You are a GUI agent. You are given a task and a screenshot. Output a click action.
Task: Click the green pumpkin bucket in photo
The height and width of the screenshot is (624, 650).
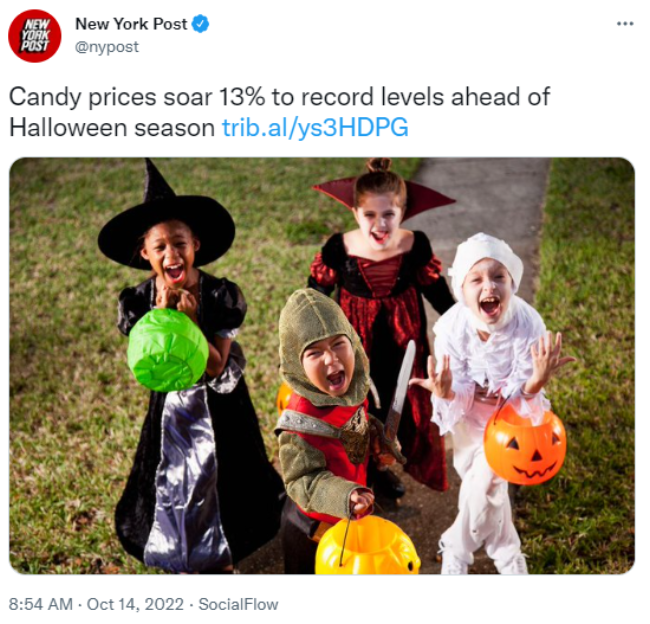[x=168, y=350]
